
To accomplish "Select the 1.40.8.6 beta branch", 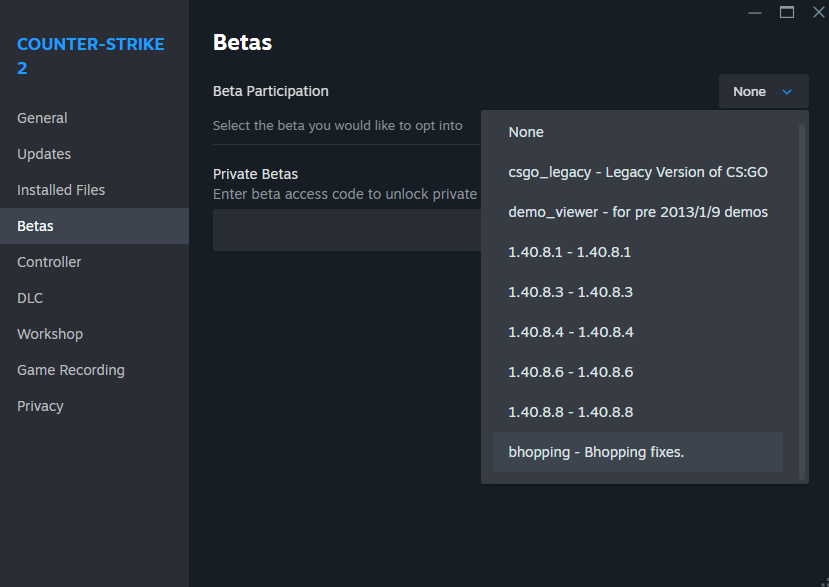I will (x=638, y=372).
